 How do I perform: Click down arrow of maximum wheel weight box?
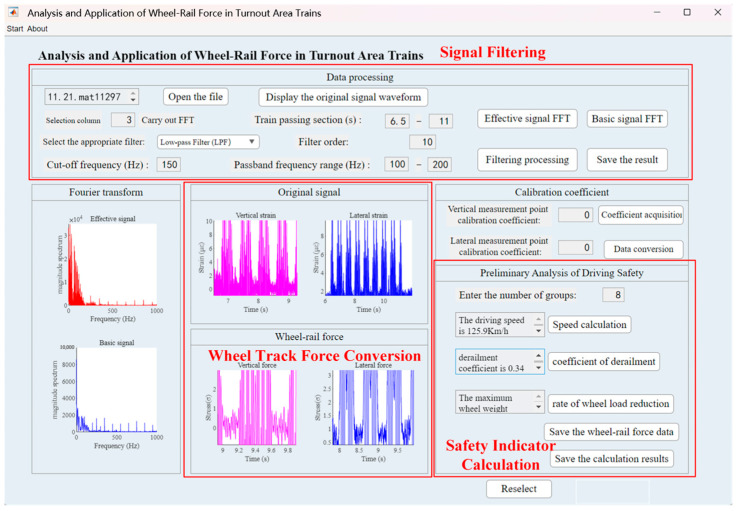(x=539, y=408)
